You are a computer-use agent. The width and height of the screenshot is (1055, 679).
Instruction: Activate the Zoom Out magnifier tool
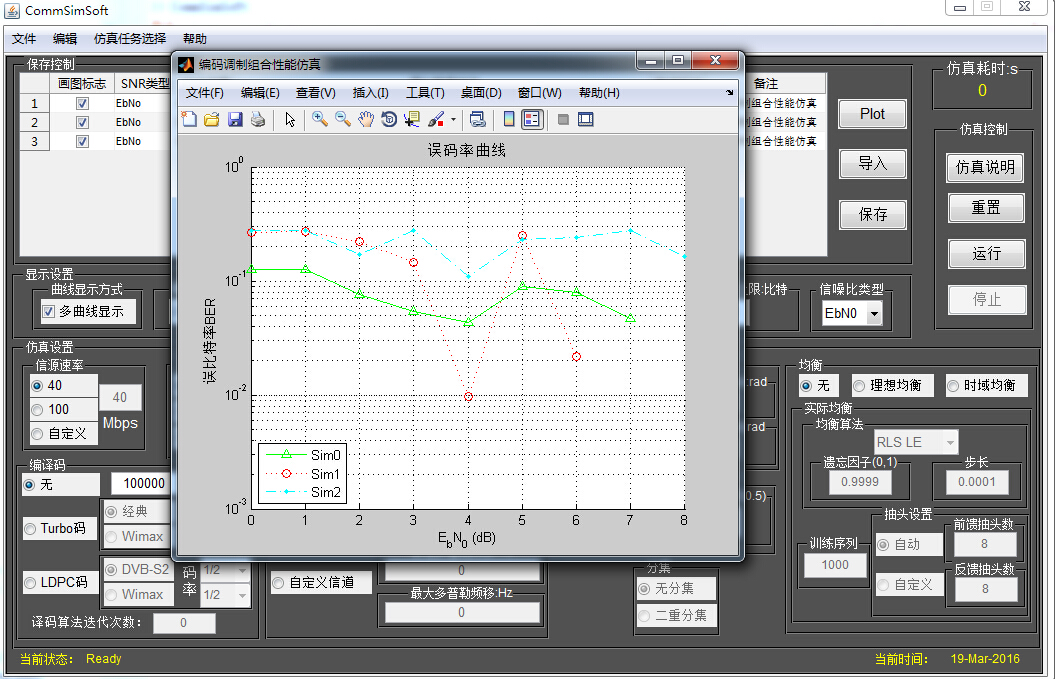(343, 120)
